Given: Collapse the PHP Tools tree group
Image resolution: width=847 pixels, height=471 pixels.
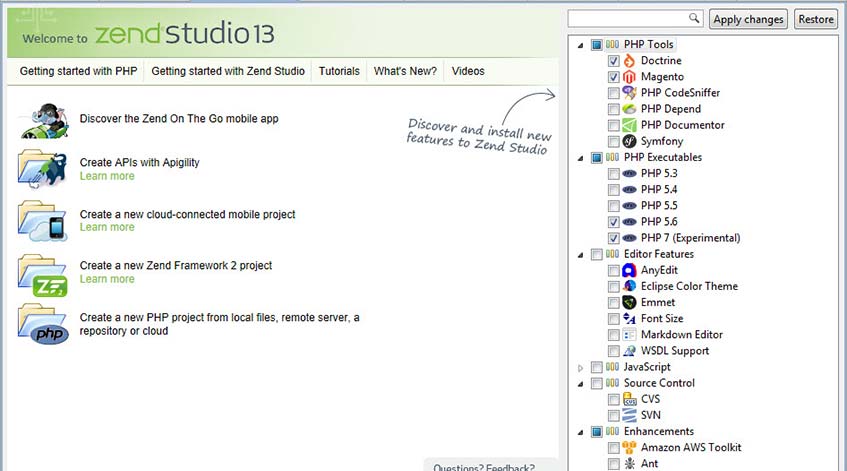Looking at the screenshot, I should coord(580,45).
